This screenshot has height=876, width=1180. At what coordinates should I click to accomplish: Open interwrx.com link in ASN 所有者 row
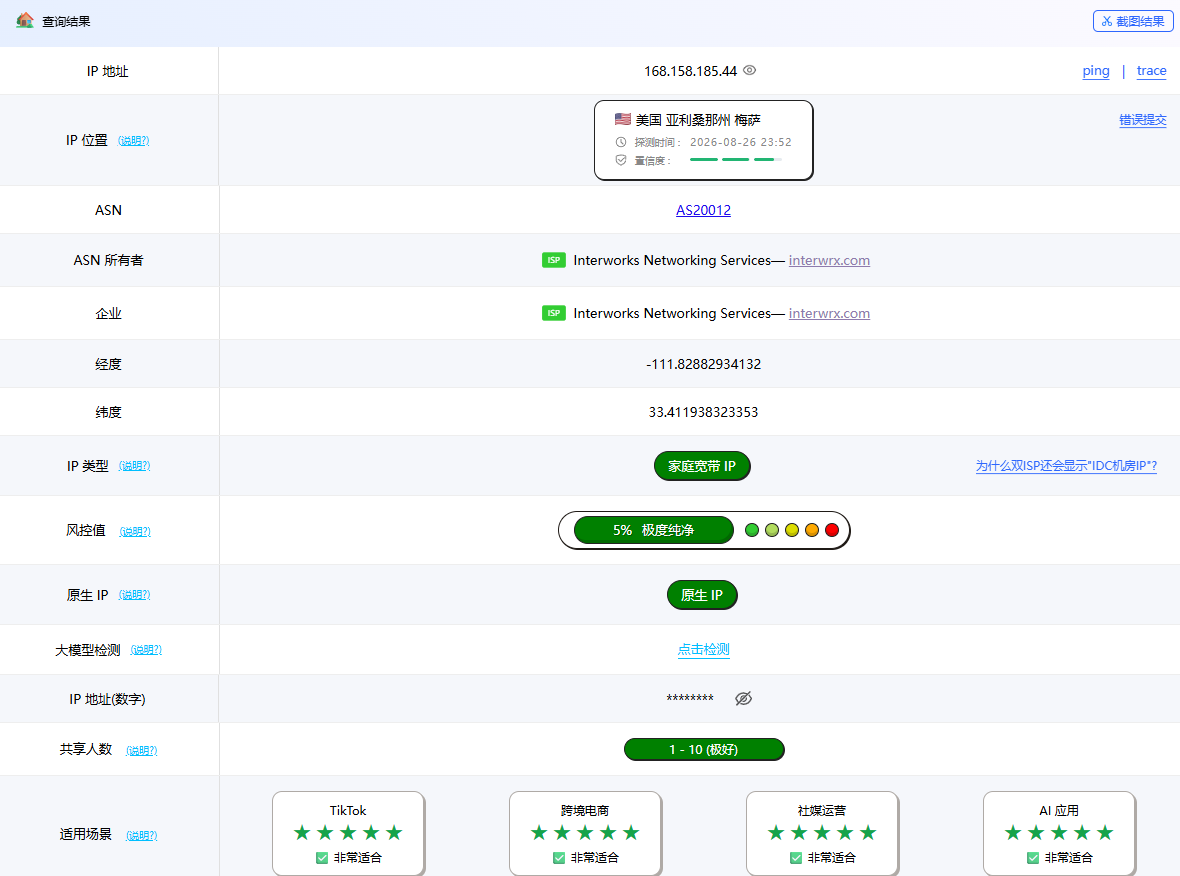coord(829,260)
